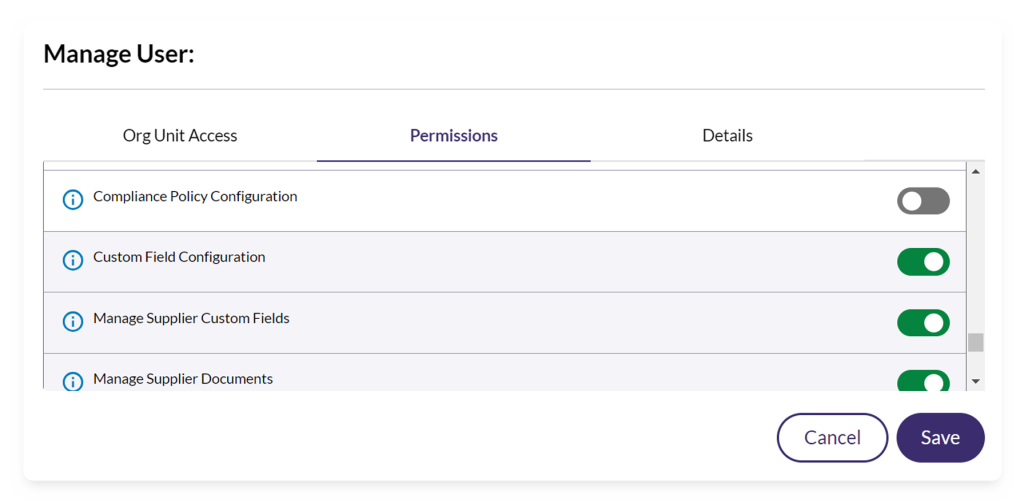Click the scrollbar up arrow
Screen dimensions: 1024x503
[x=976, y=171]
